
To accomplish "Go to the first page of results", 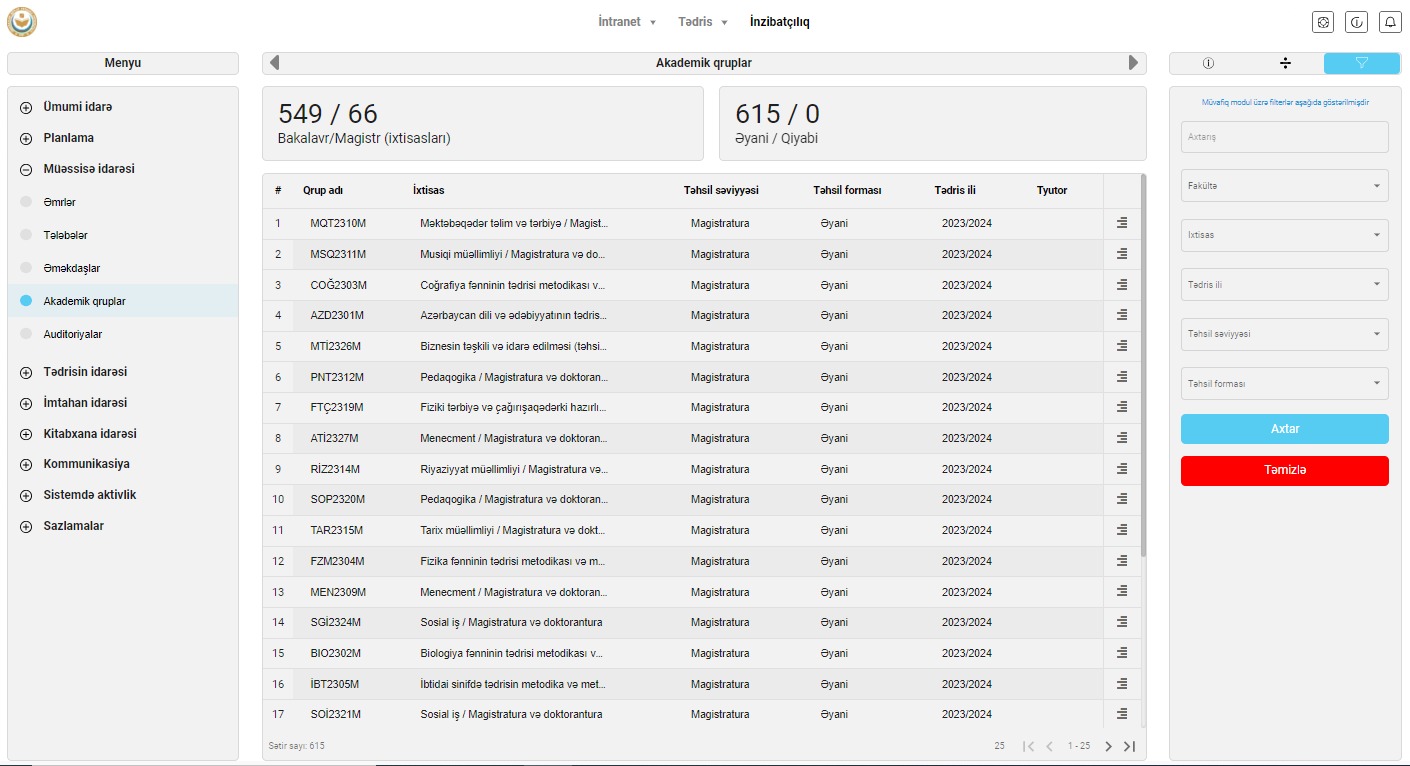I will tap(1028, 746).
